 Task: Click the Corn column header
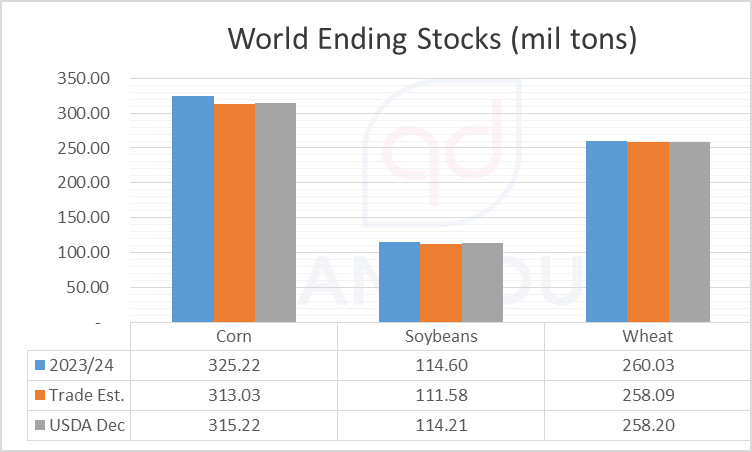[234, 336]
